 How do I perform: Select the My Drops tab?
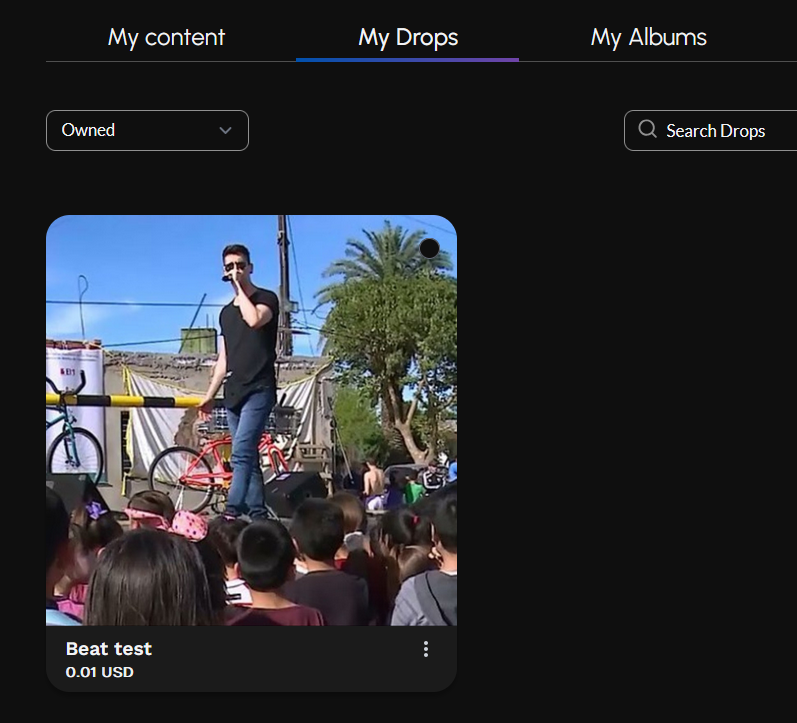coord(408,38)
